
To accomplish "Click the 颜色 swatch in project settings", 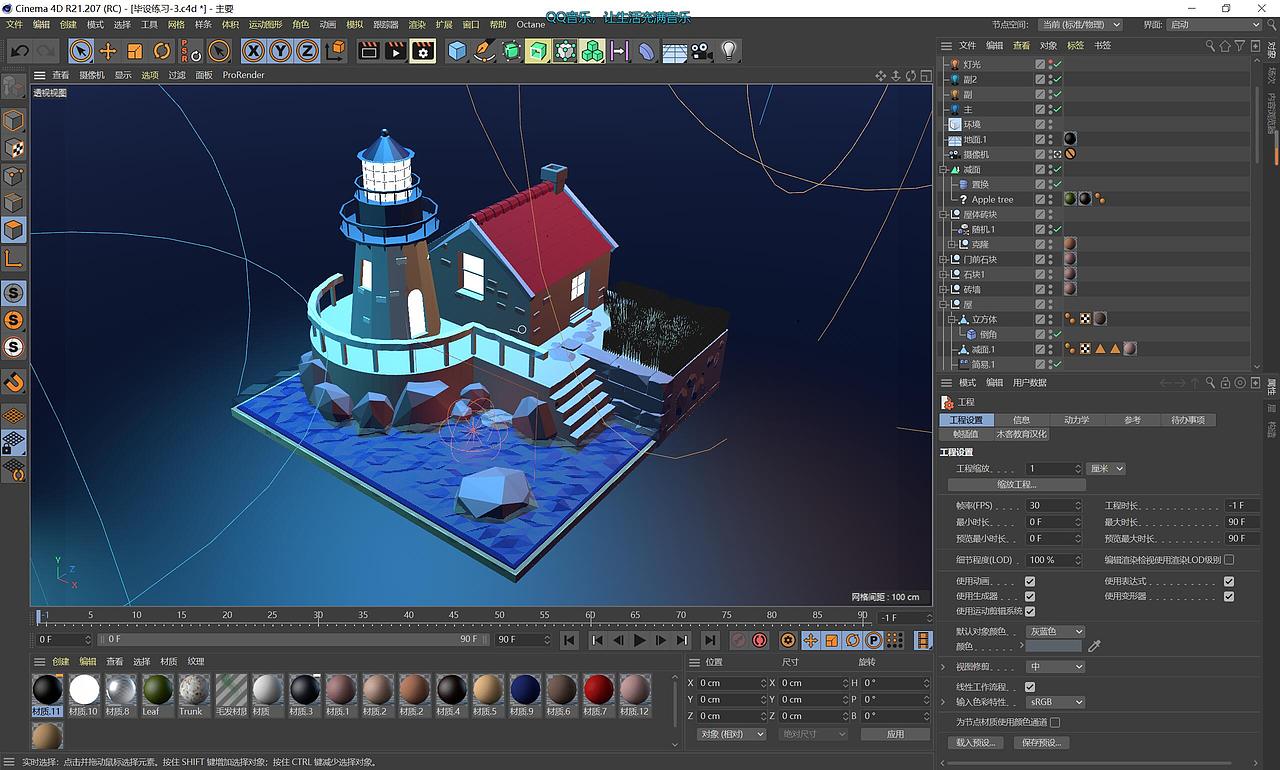I will [1054, 646].
